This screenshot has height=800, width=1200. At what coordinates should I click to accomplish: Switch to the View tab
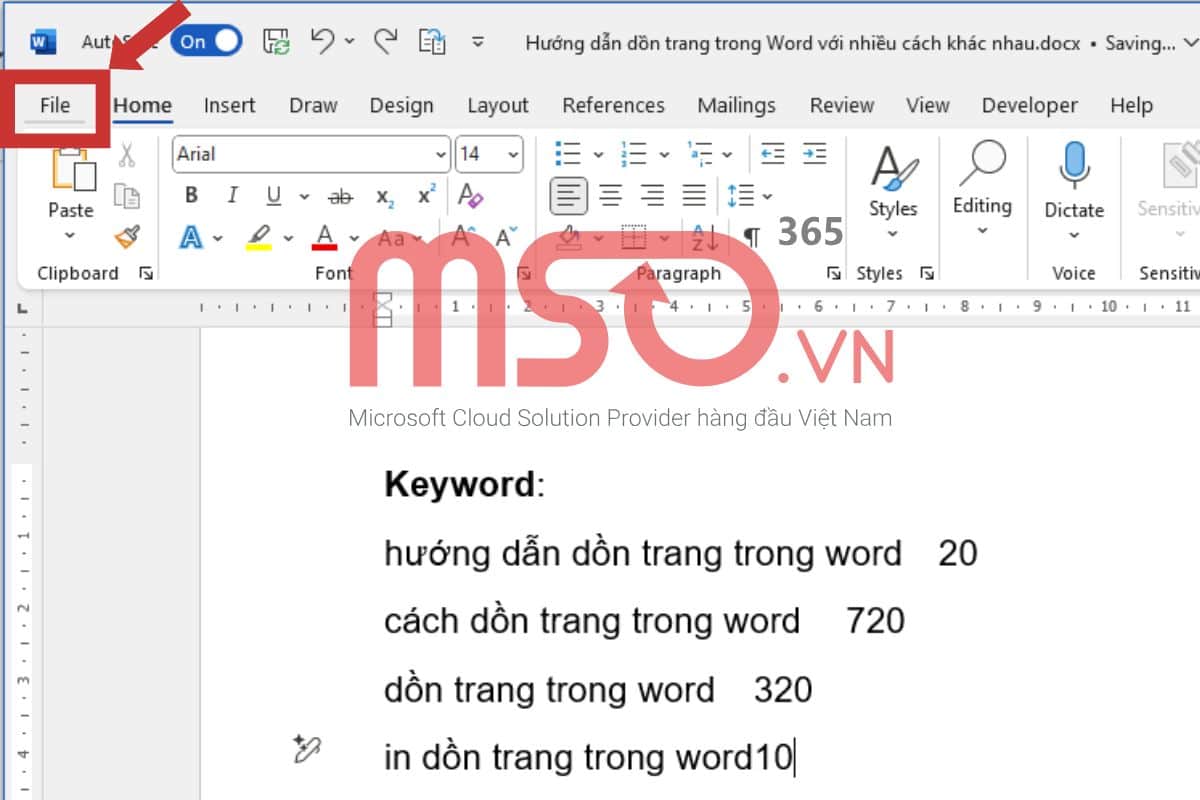[x=928, y=105]
